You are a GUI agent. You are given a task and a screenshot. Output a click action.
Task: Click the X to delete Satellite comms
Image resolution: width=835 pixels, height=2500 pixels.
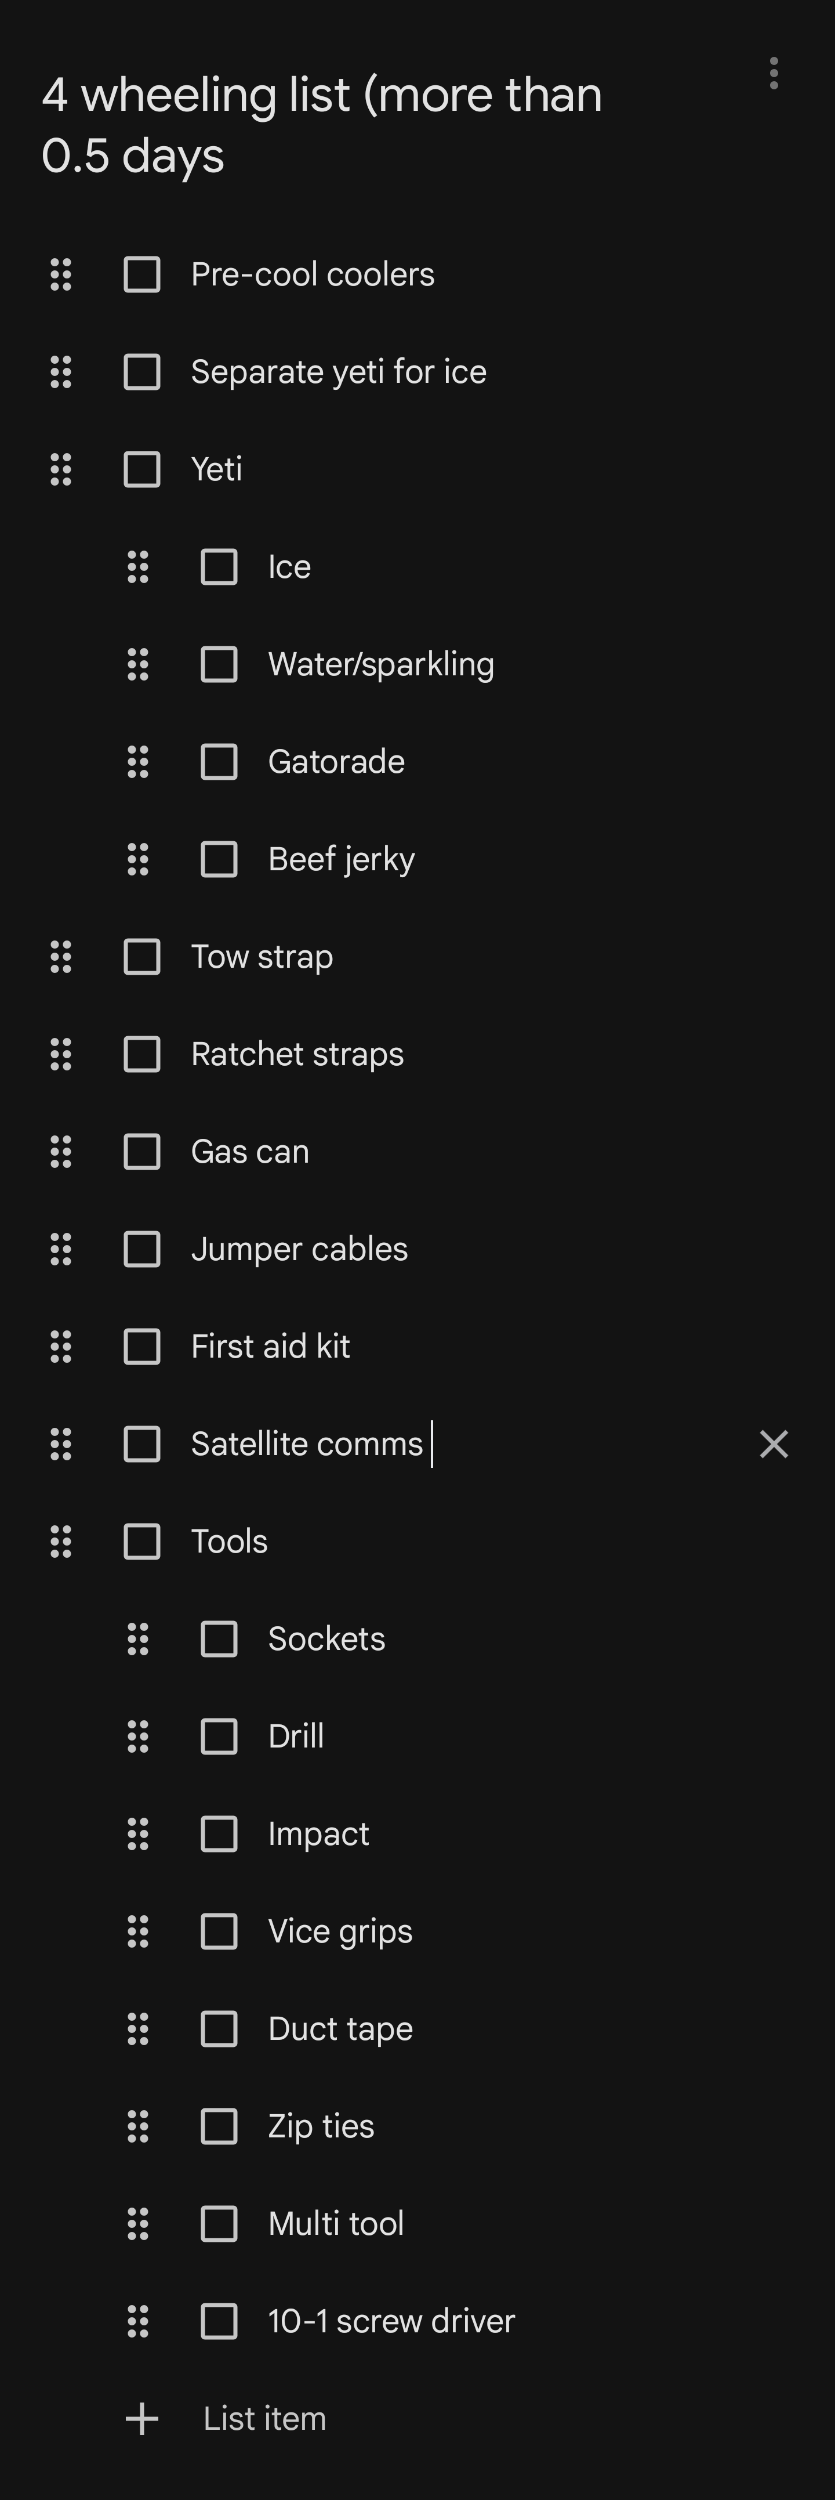[x=774, y=1443]
